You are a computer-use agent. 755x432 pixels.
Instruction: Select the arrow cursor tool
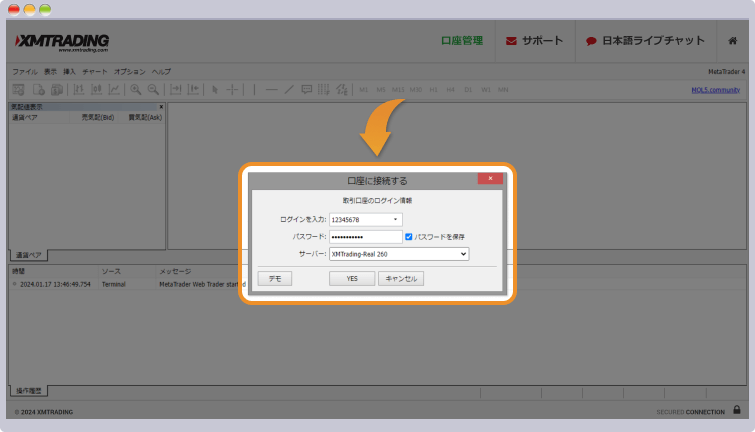coord(215,90)
